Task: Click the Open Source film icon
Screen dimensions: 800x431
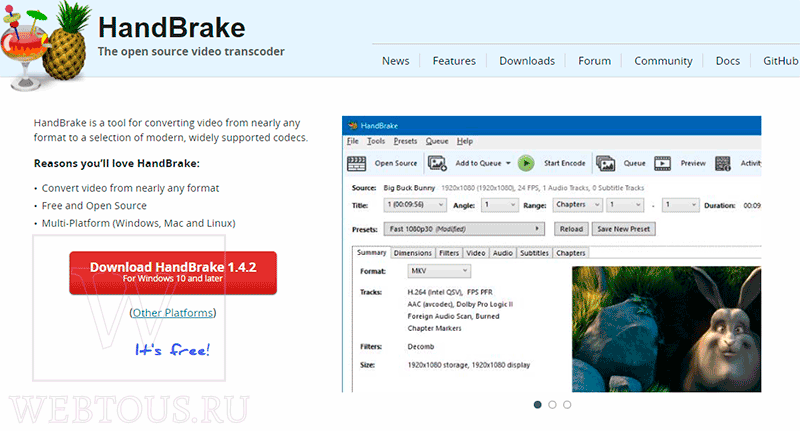Action: pos(356,163)
